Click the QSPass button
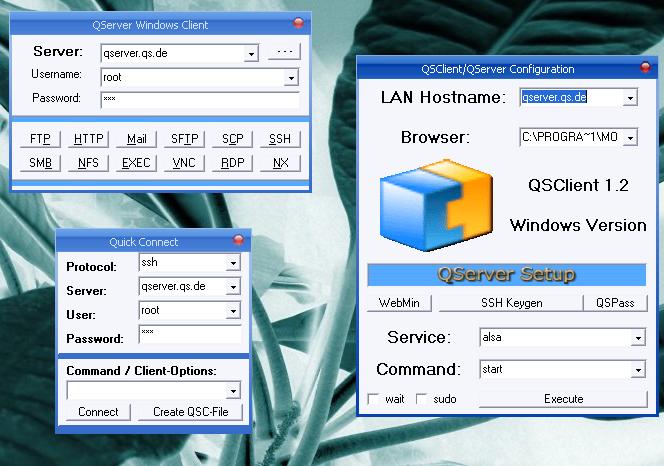 click(x=615, y=303)
